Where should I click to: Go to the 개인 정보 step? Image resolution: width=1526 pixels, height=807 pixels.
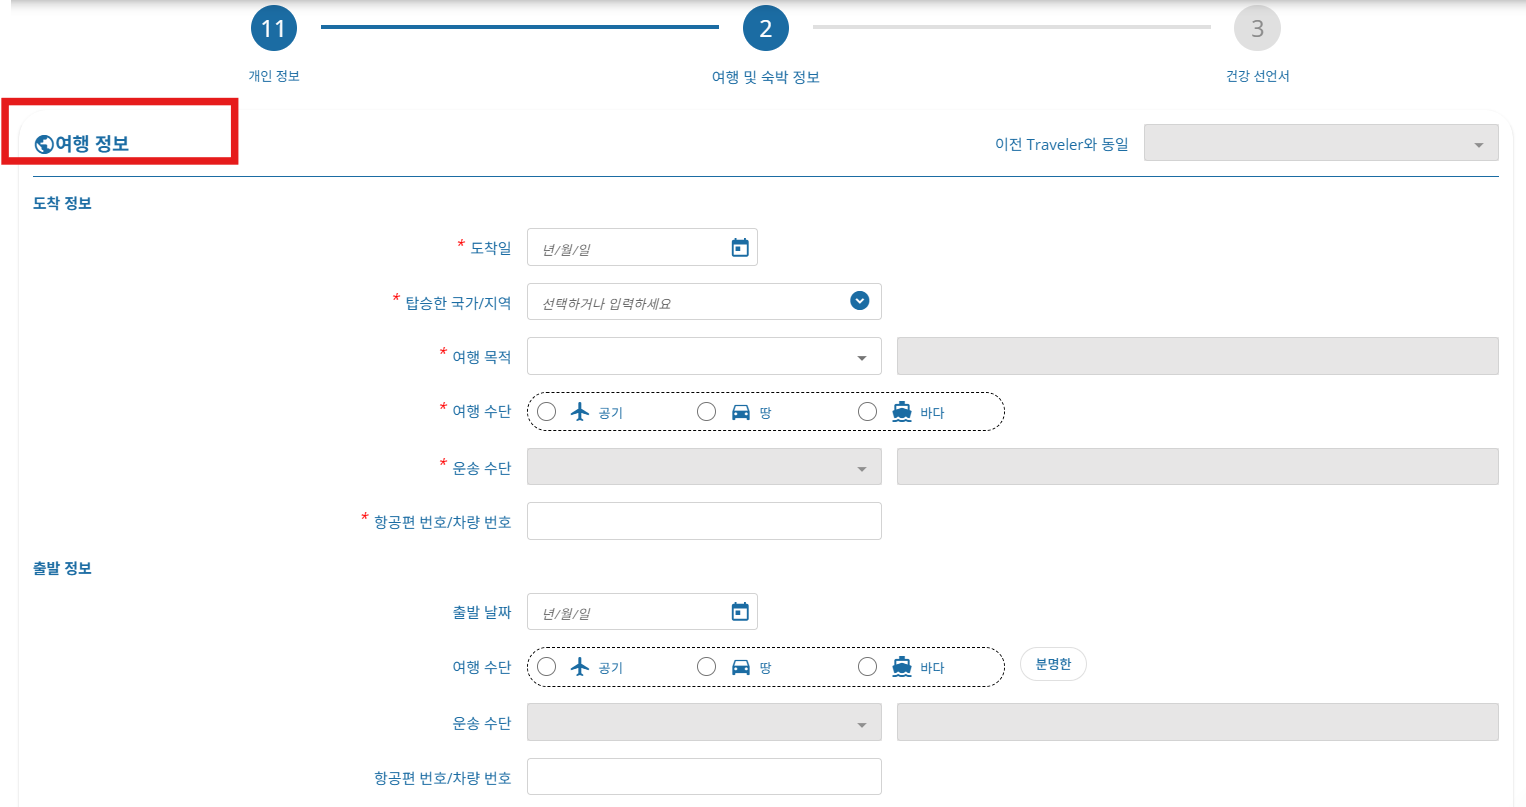point(274,28)
